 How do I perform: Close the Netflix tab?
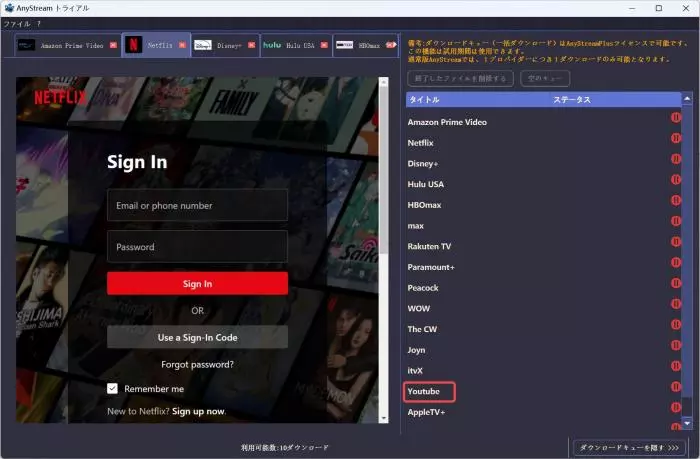[x=182, y=45]
